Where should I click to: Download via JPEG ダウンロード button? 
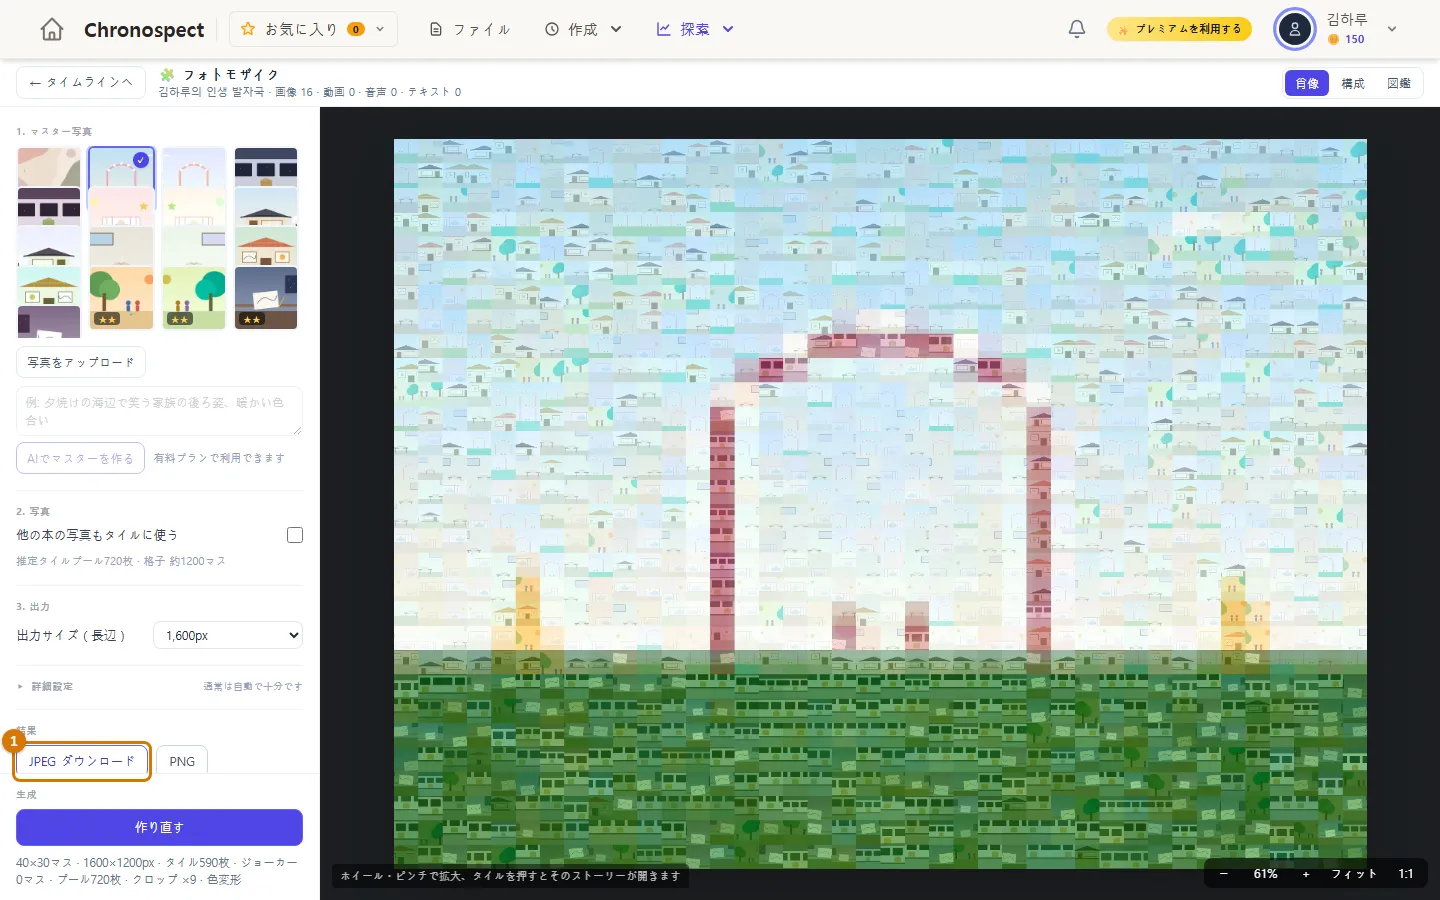(82, 761)
